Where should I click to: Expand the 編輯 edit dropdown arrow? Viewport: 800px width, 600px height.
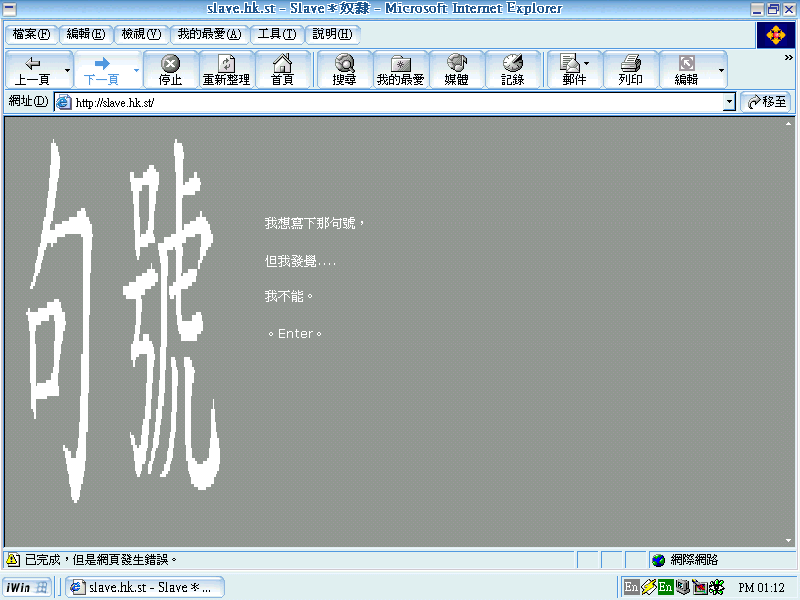[x=720, y=70]
